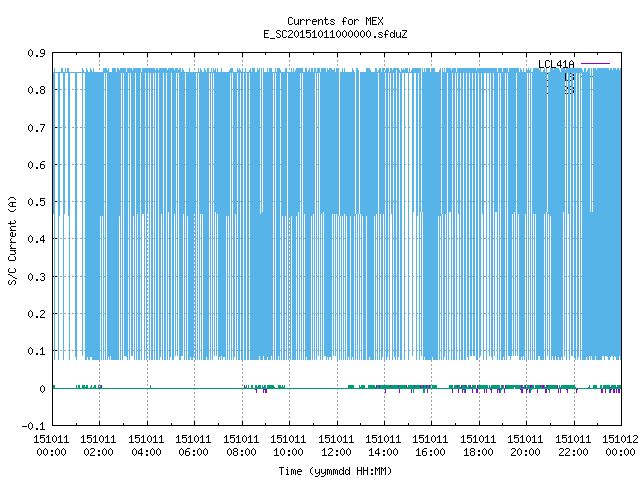640x480 pixels.
Task: Click the x-axis label '151011 06:00'
Action: pos(193,446)
